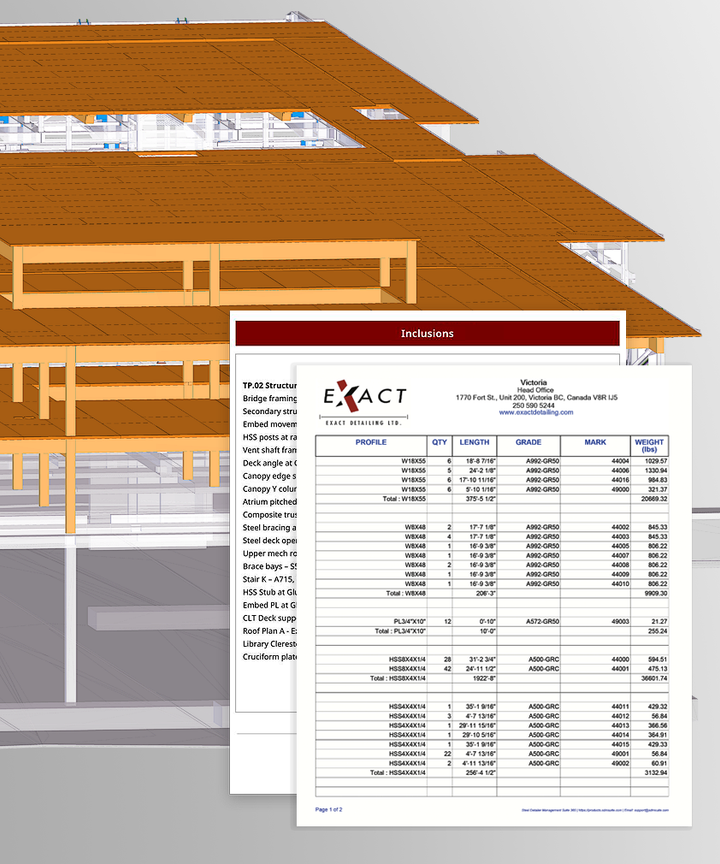The image size is (720, 864).
Task: Select the 'HSS posts at ra' inclusion line
Action: pos(269,438)
